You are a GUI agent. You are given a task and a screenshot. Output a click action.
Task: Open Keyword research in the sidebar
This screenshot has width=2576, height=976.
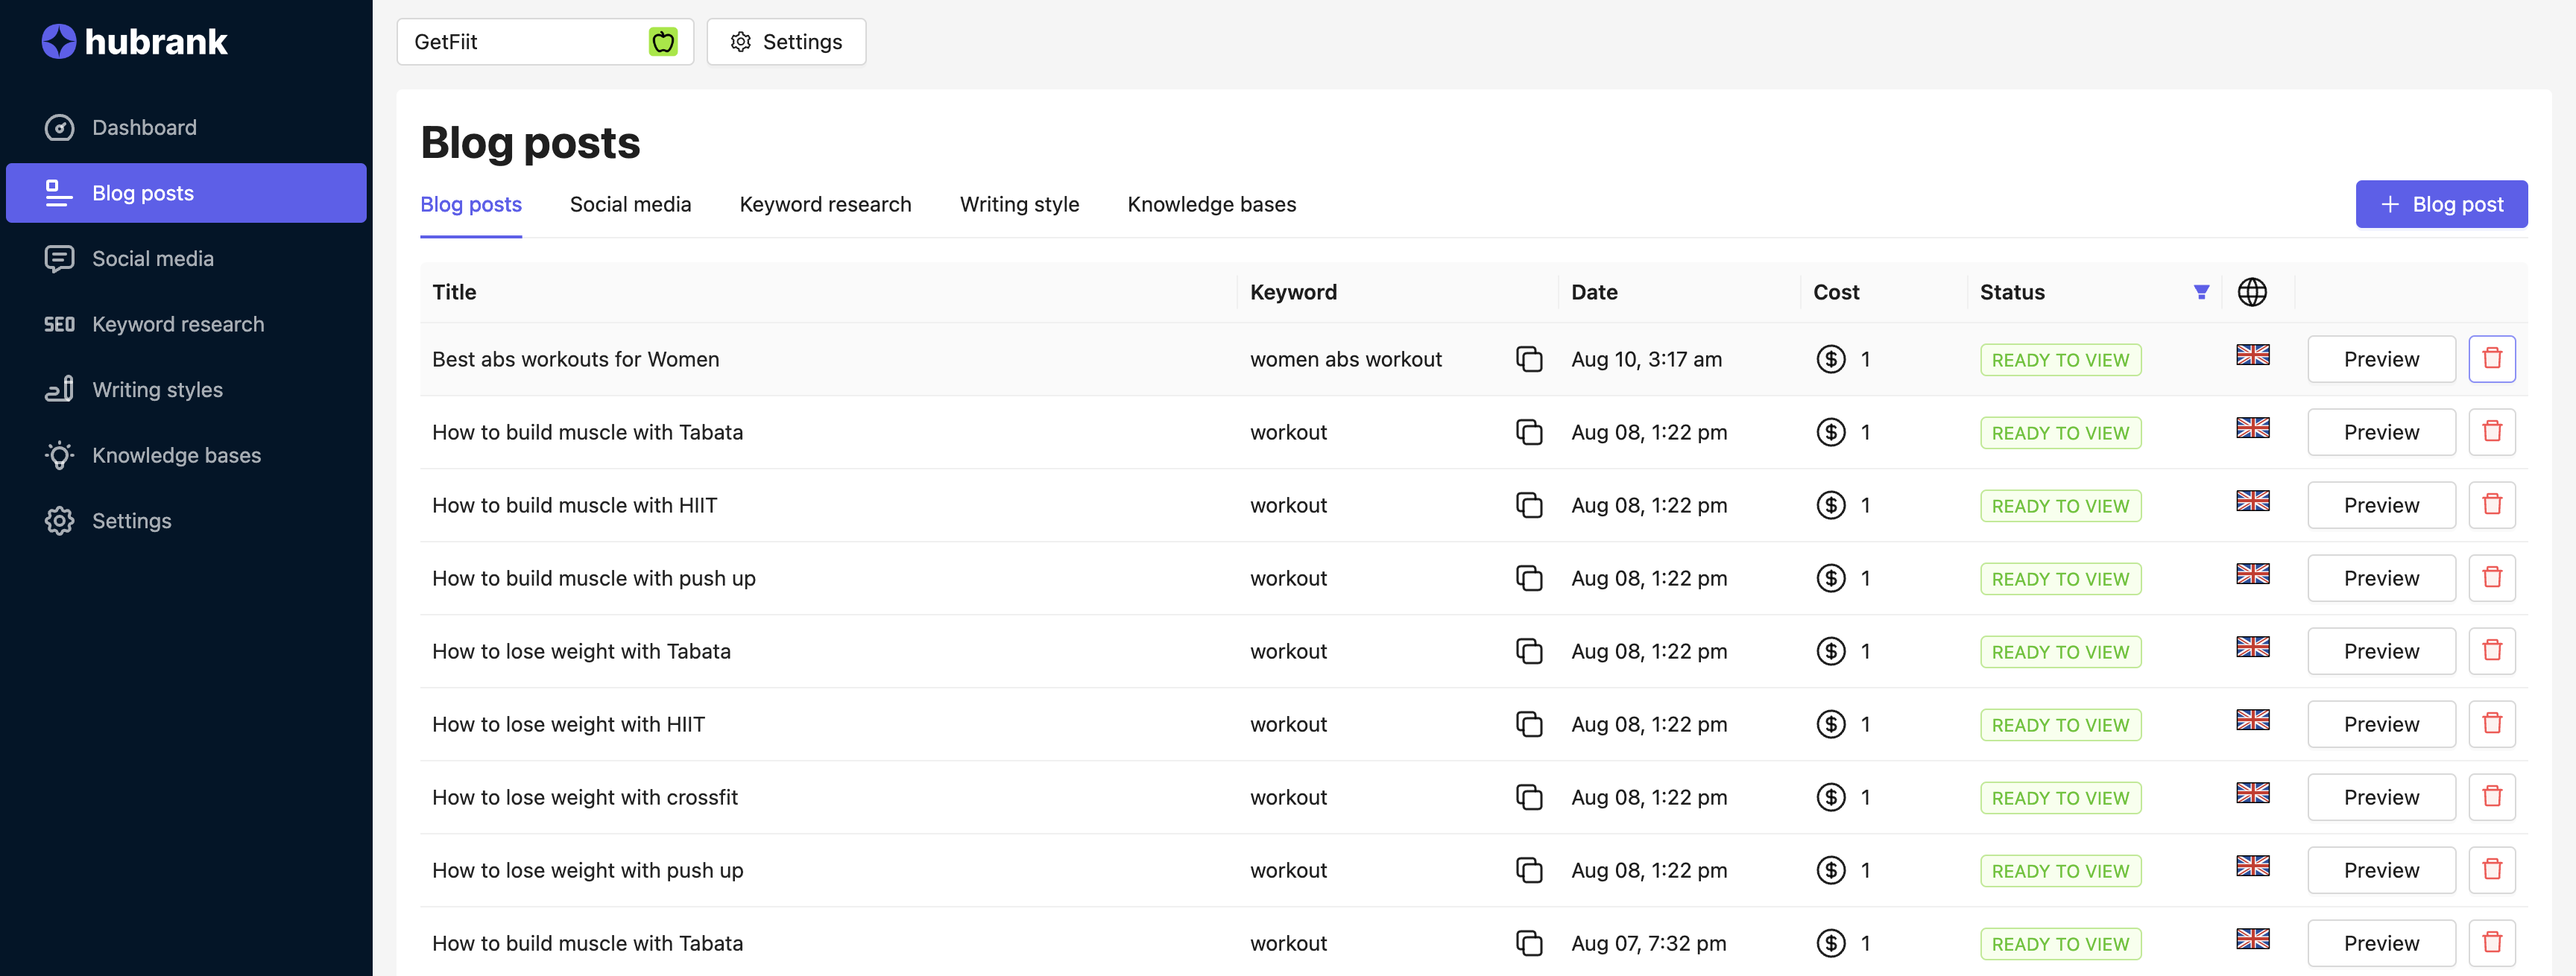(x=177, y=324)
